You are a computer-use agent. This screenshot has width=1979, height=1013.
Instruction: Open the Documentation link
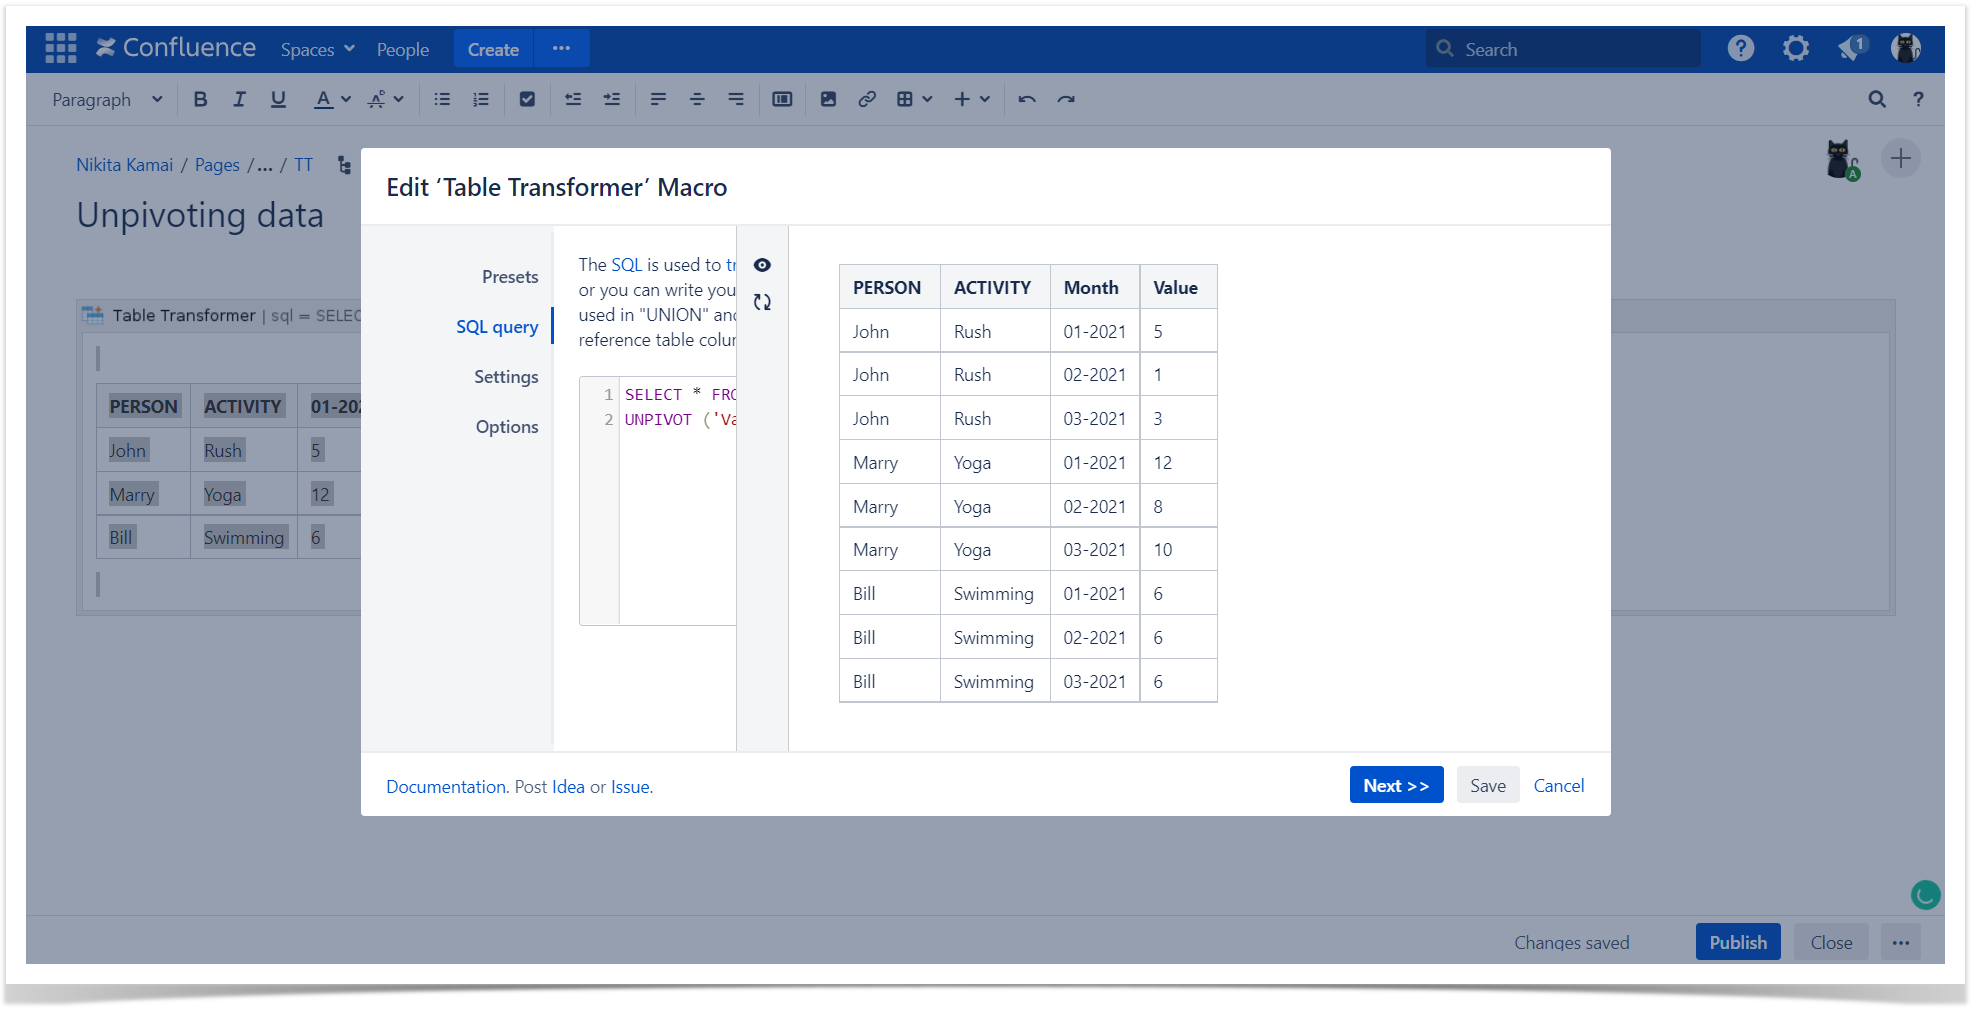click(x=446, y=787)
